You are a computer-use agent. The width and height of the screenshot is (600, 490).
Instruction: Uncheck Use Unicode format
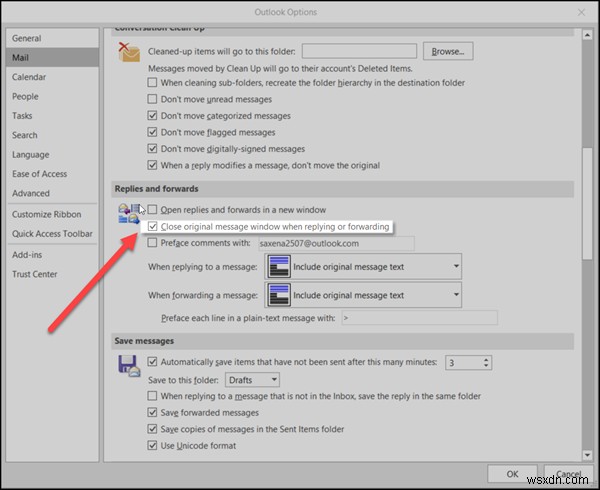click(152, 446)
